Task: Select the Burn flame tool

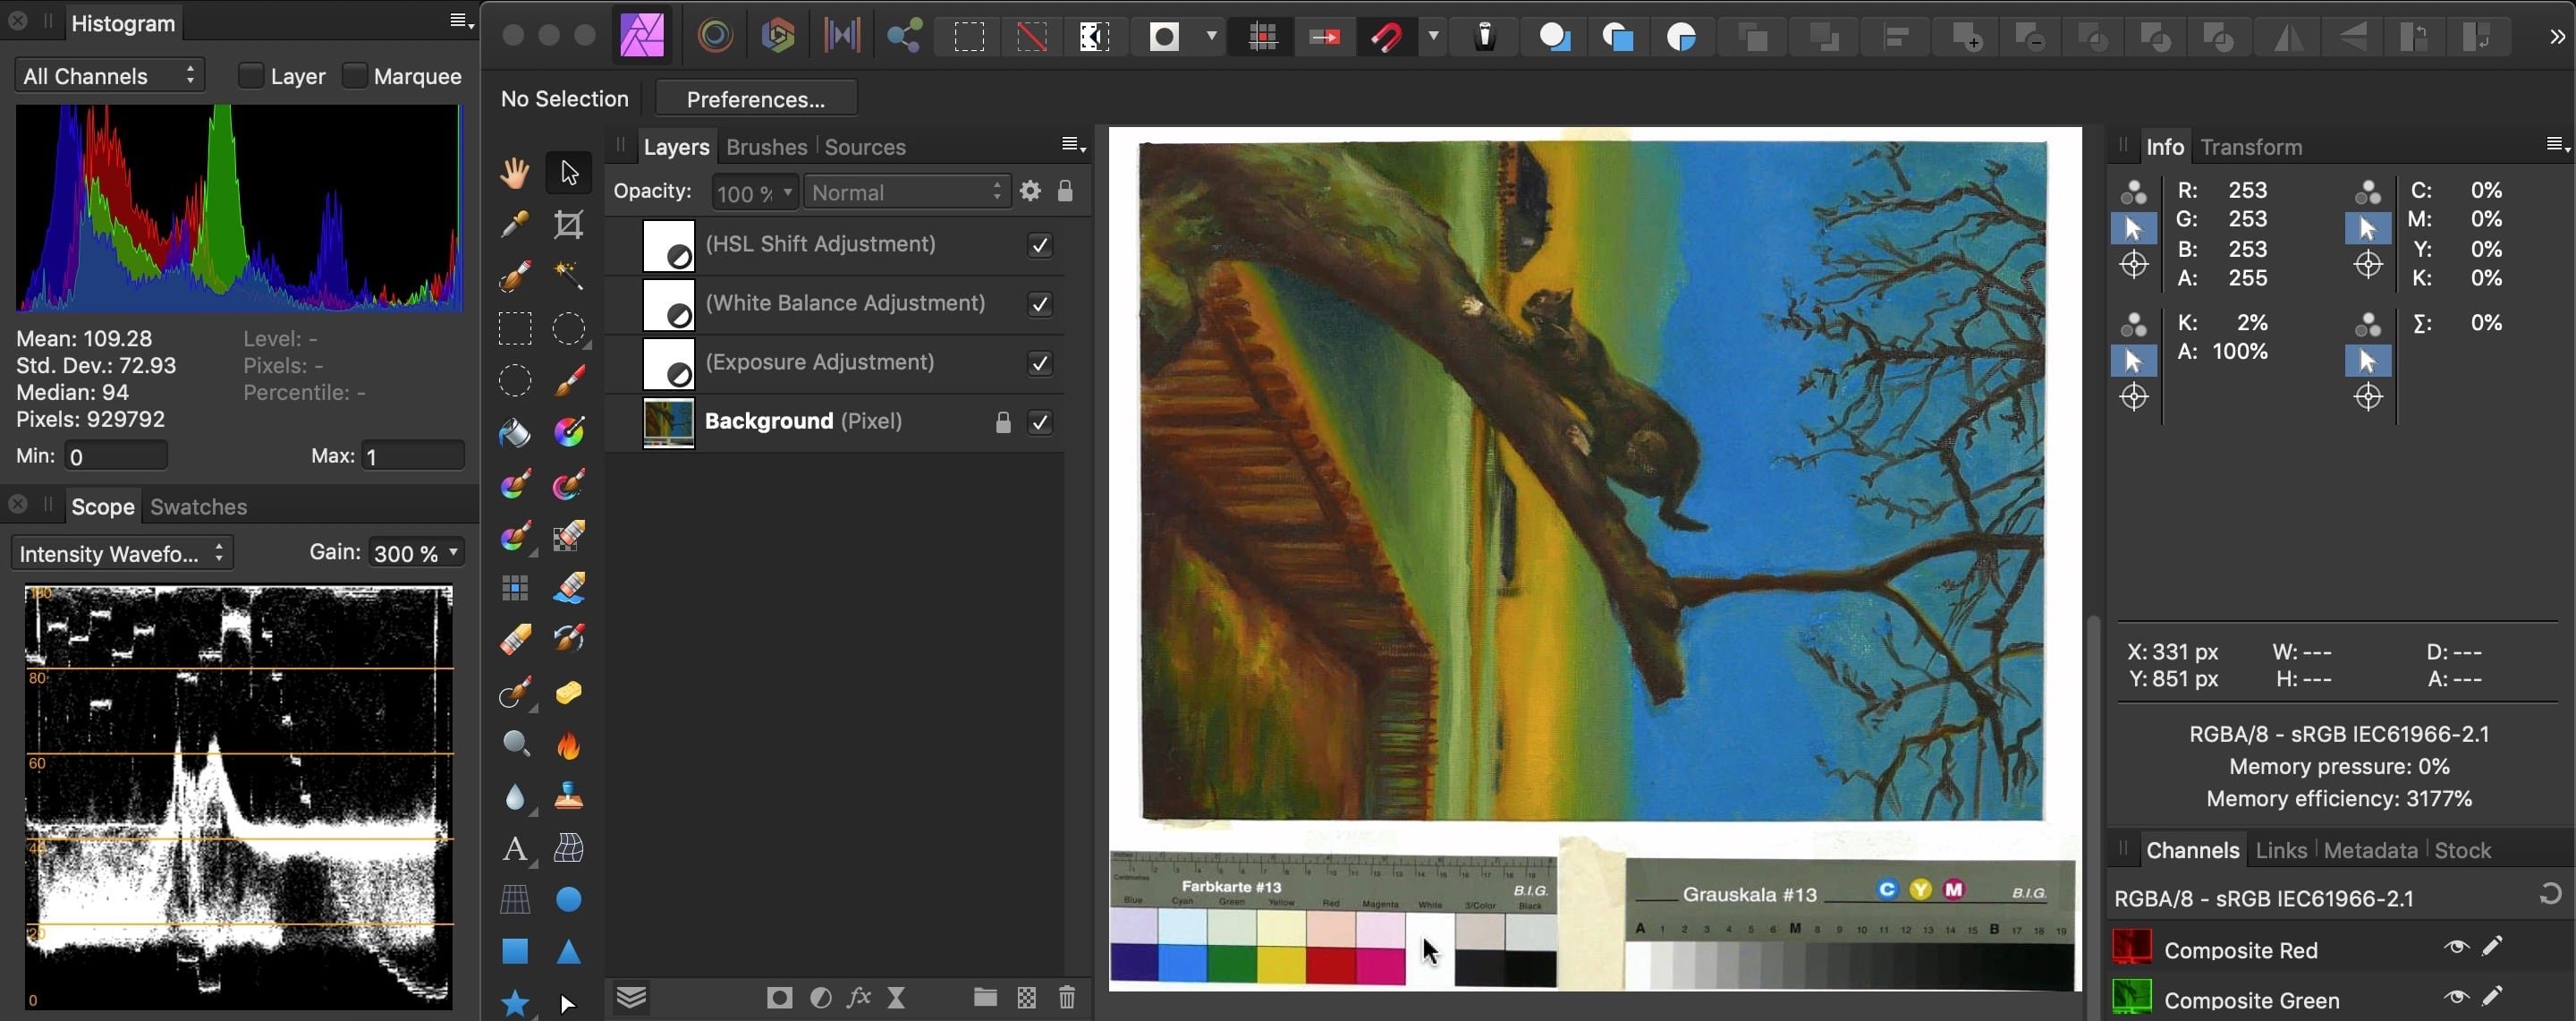Action: click(569, 745)
